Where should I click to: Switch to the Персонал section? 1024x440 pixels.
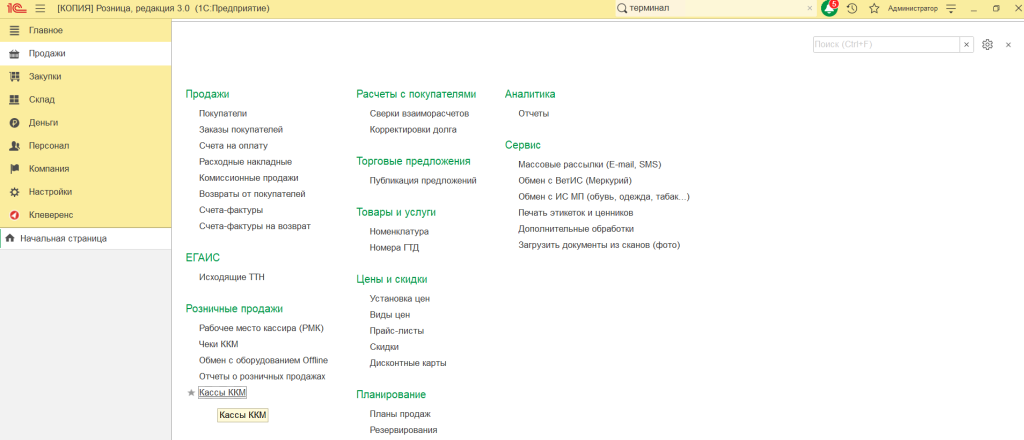point(86,146)
